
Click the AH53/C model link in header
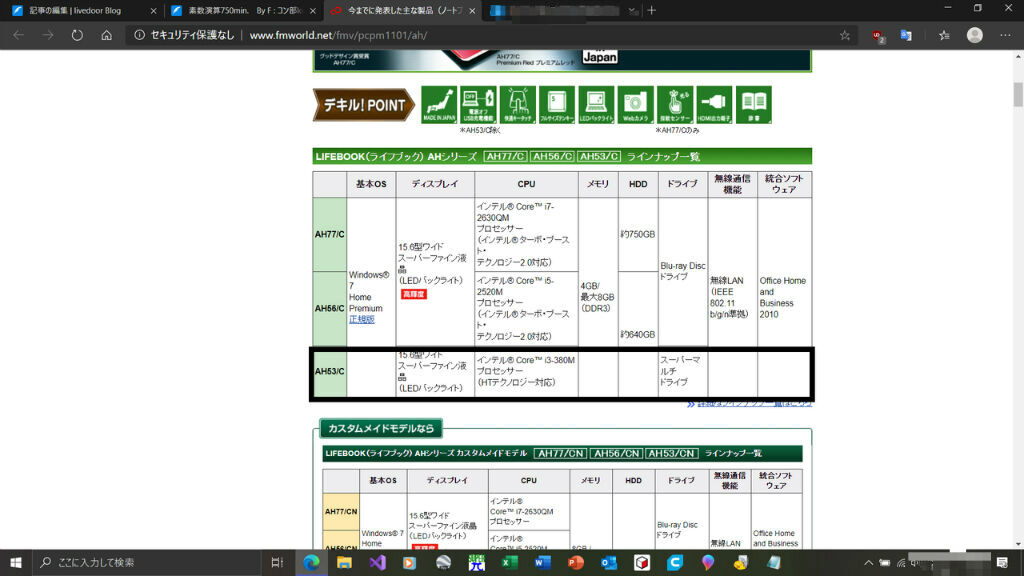[x=598, y=157]
